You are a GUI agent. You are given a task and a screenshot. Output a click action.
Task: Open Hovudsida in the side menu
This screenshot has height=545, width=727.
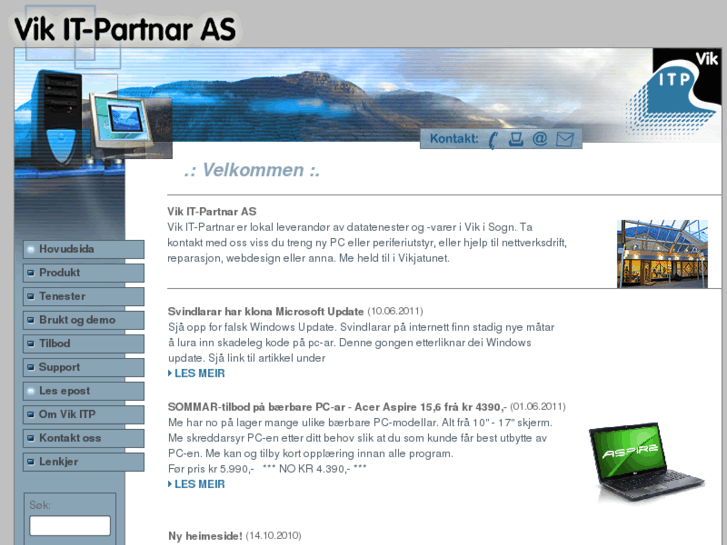(x=83, y=249)
